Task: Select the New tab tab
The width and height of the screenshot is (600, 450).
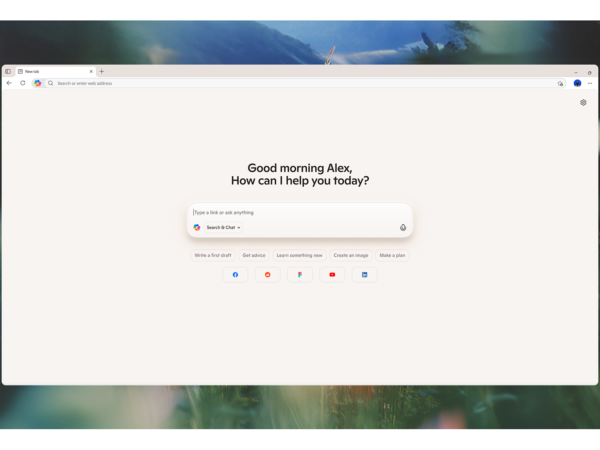Action: coord(50,71)
